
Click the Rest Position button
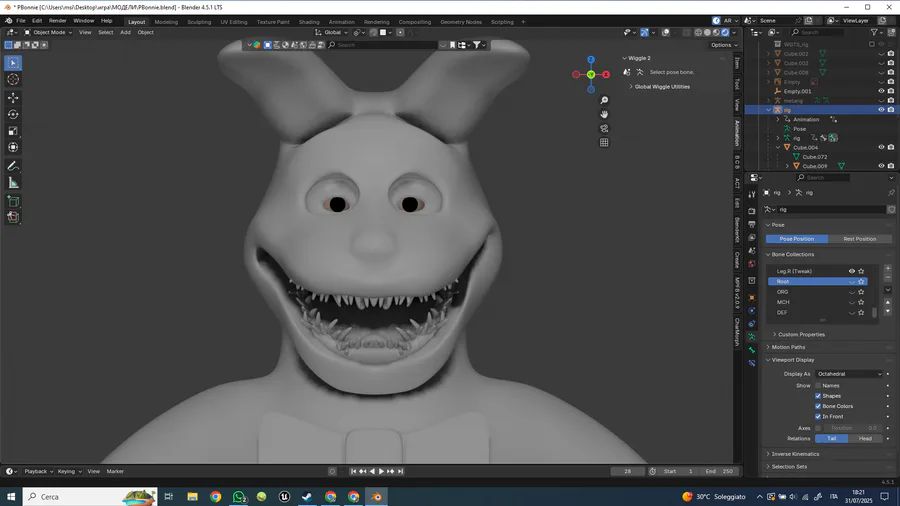point(859,239)
